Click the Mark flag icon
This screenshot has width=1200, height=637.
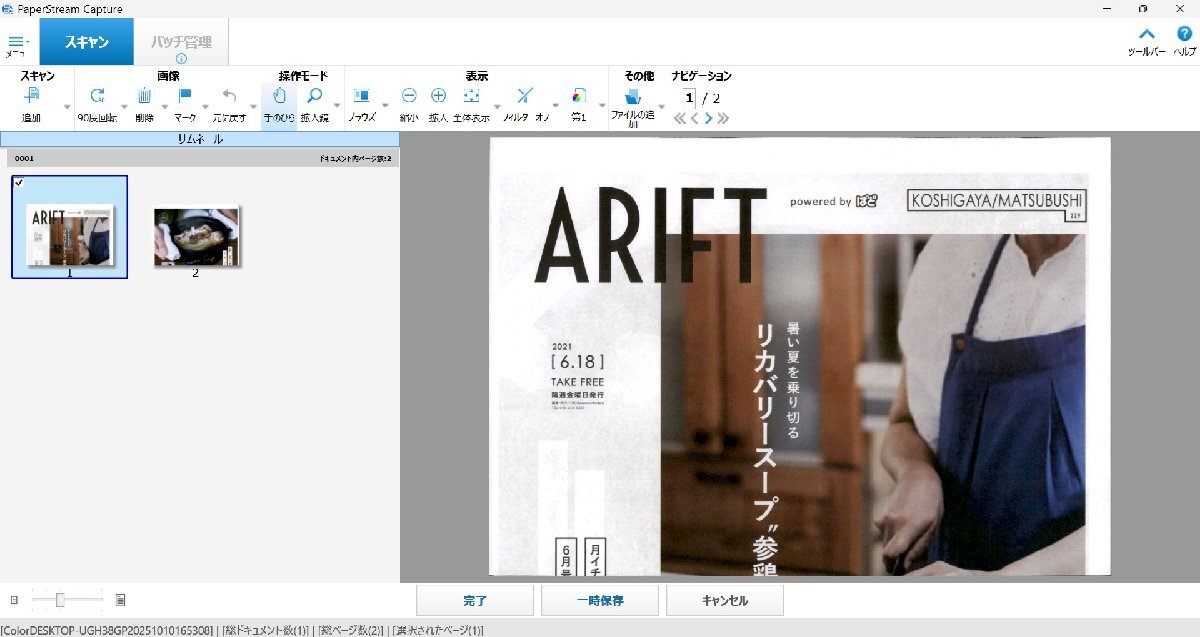point(185,97)
